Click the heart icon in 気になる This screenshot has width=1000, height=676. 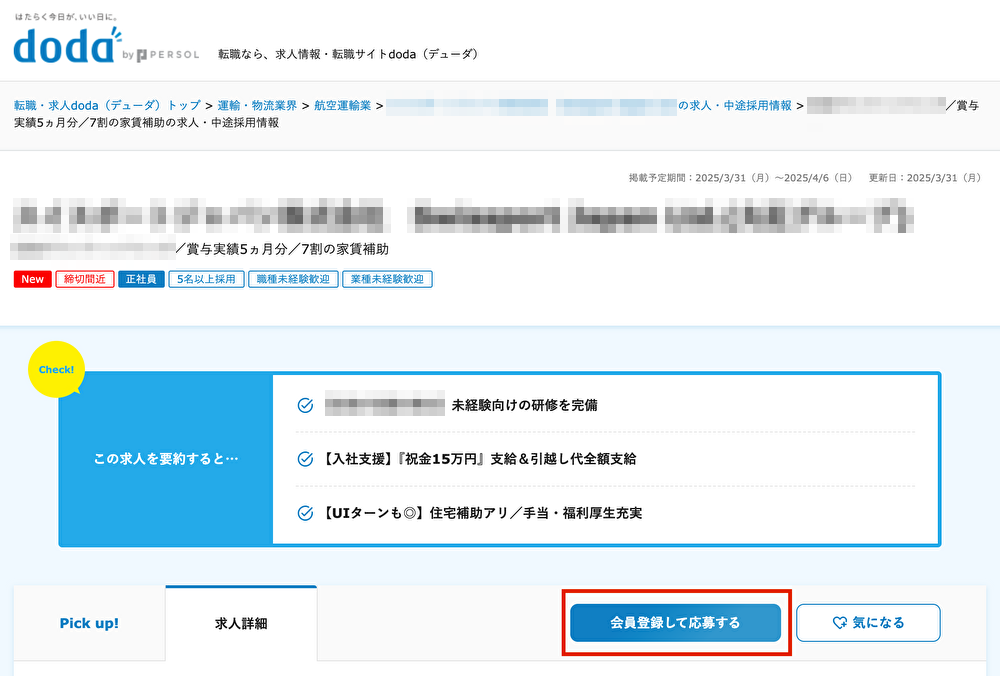click(840, 622)
